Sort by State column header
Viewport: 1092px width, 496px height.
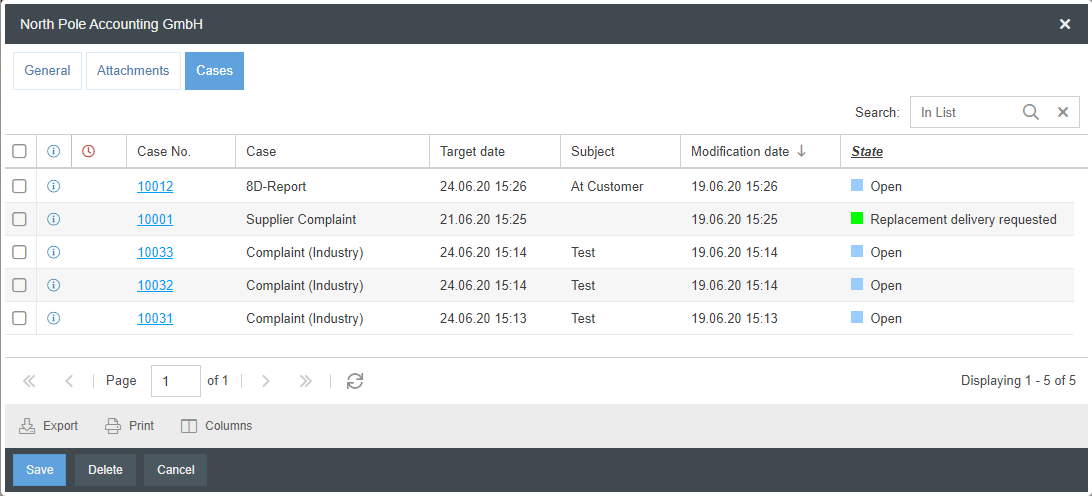coord(867,152)
